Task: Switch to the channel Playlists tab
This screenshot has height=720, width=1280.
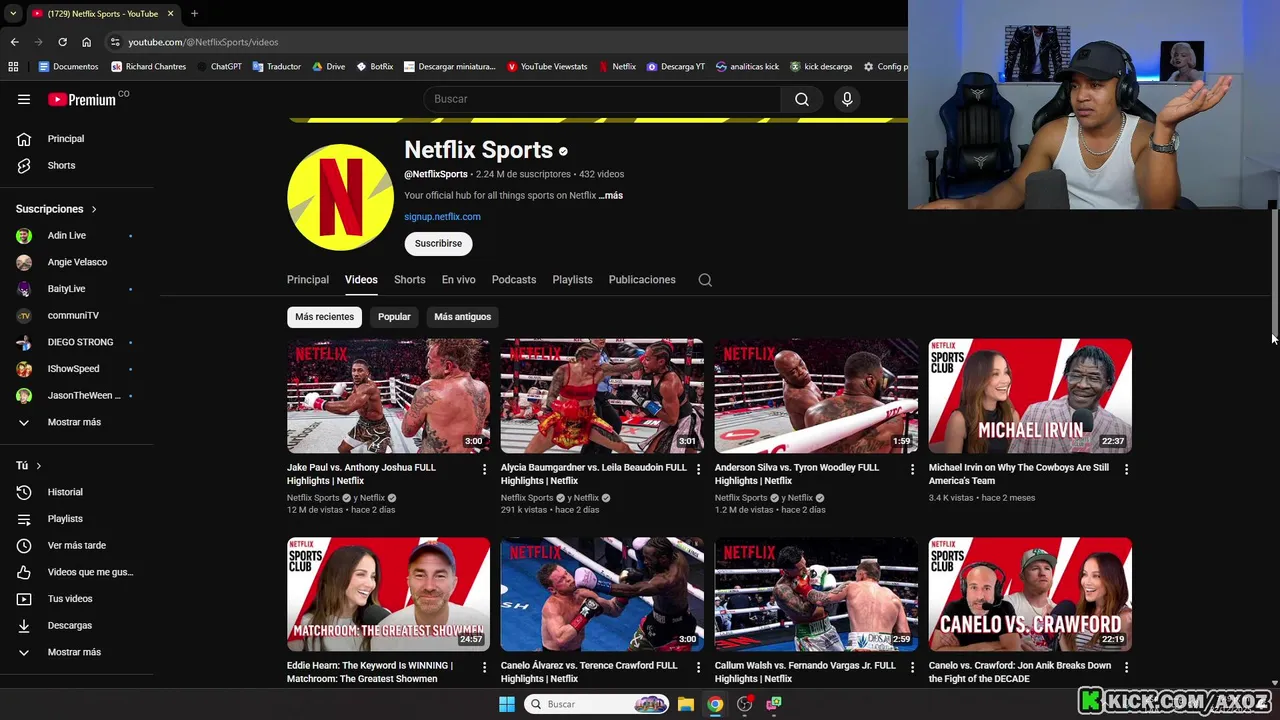Action: (x=572, y=280)
